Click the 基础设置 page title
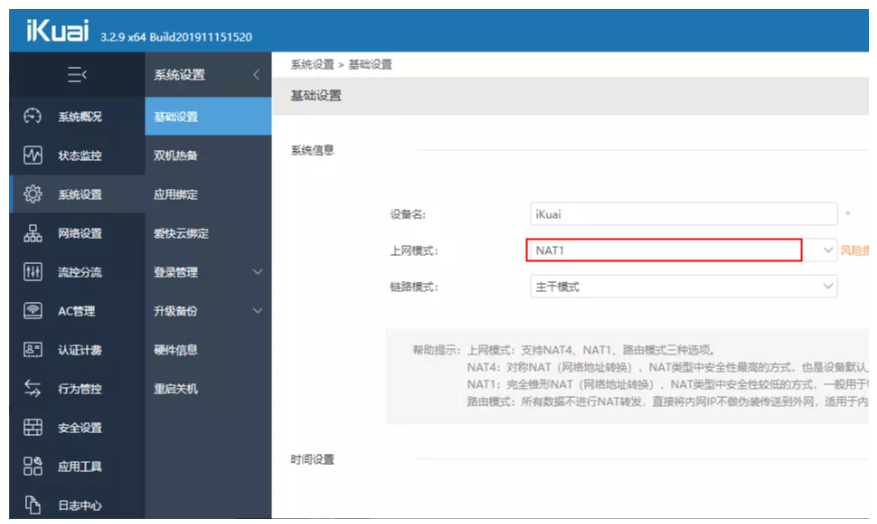The image size is (877, 524). (315, 96)
